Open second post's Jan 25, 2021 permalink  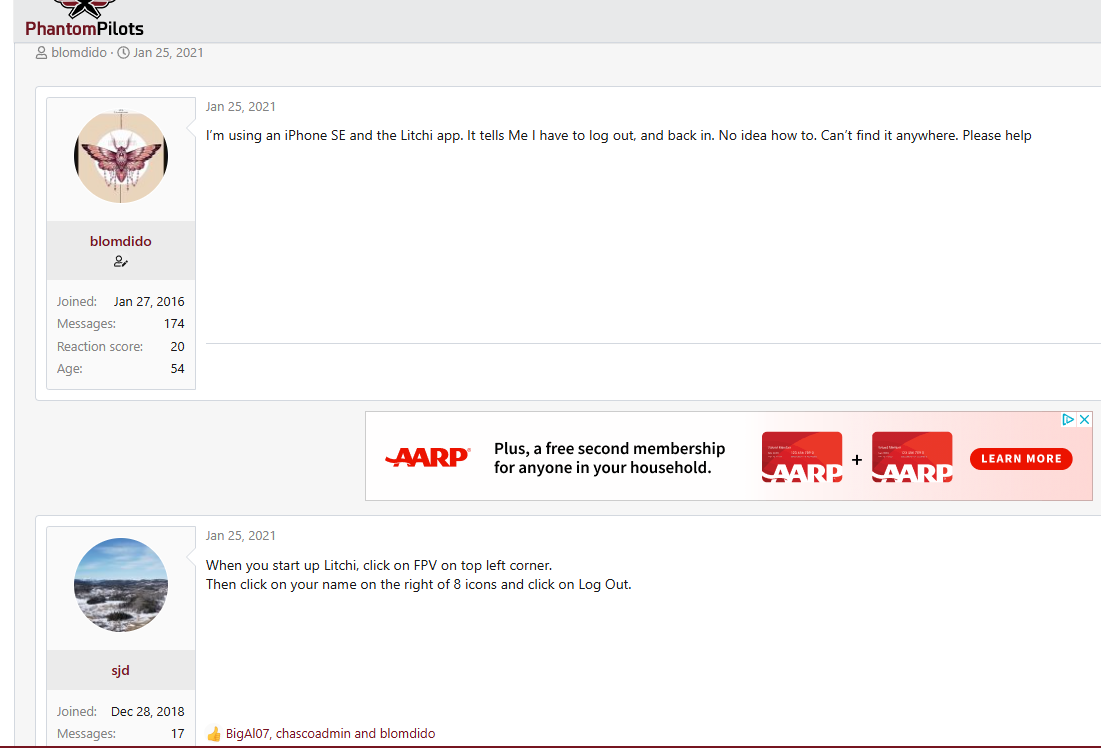coord(241,536)
